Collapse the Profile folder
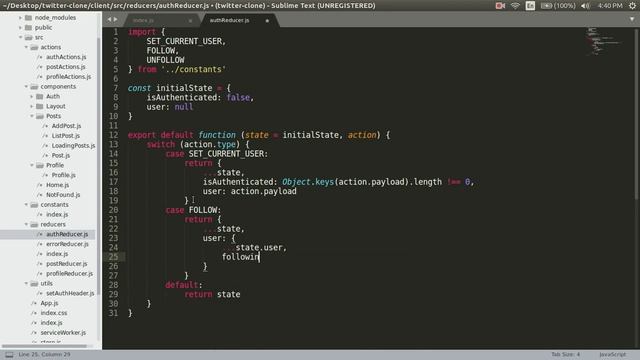 pos(32,165)
